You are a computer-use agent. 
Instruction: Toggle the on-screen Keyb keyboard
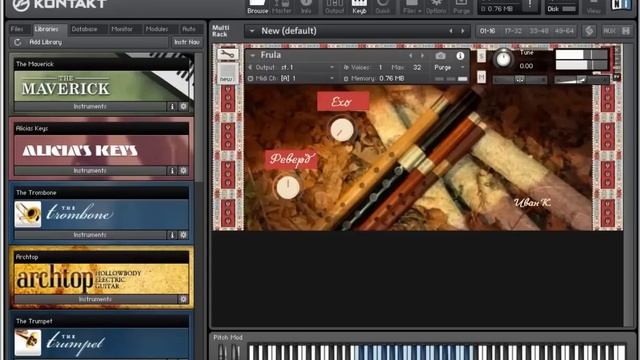(359, 7)
